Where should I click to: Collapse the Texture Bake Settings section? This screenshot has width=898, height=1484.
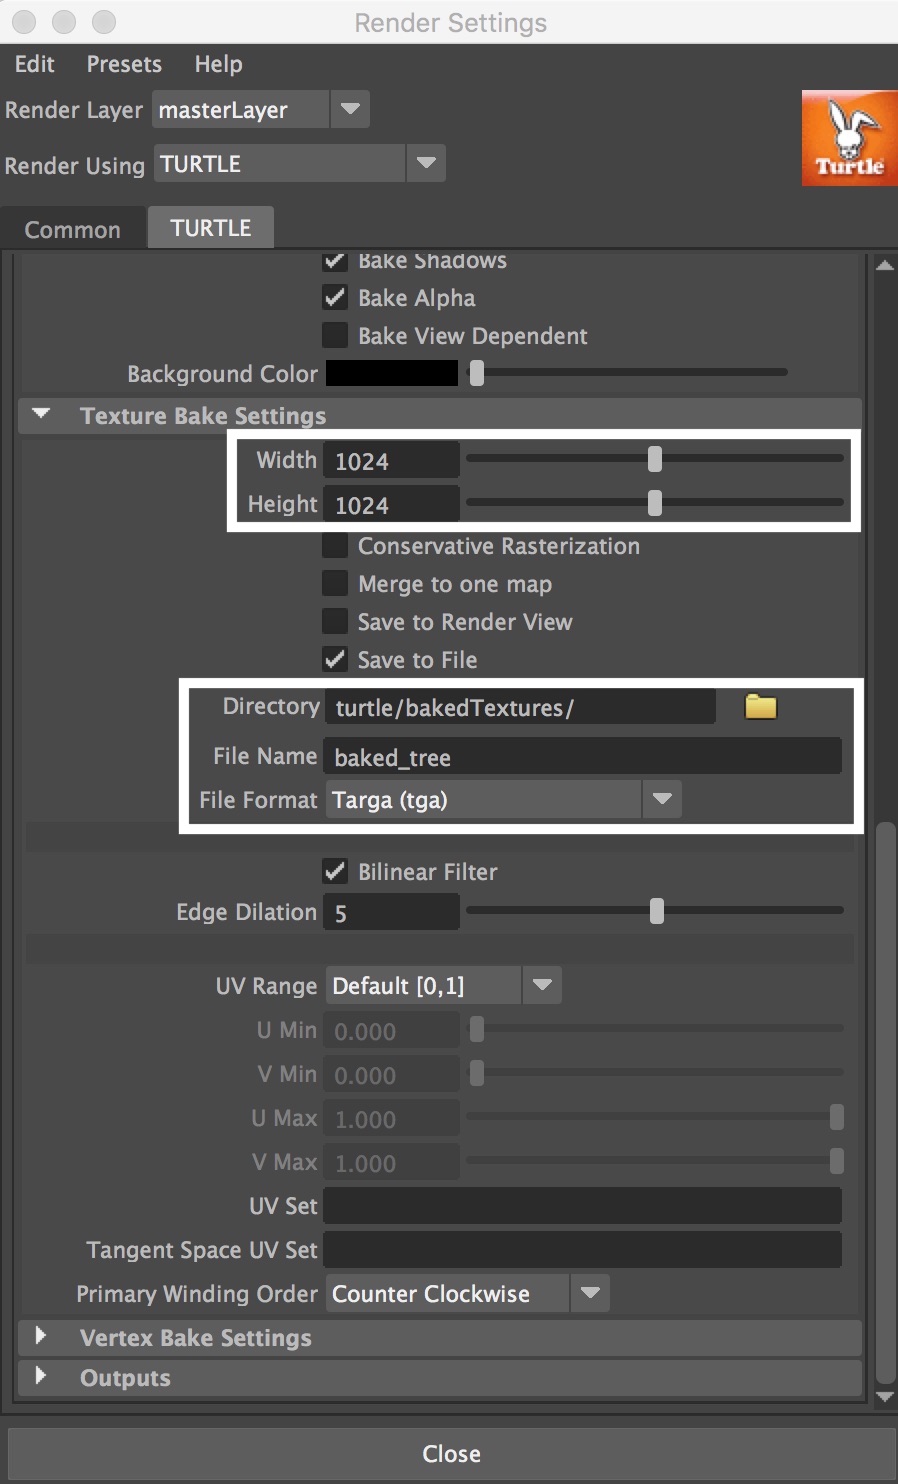click(x=41, y=414)
